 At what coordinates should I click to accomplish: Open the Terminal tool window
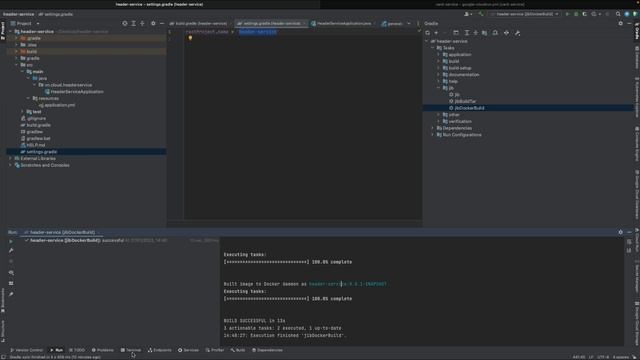coord(131,350)
